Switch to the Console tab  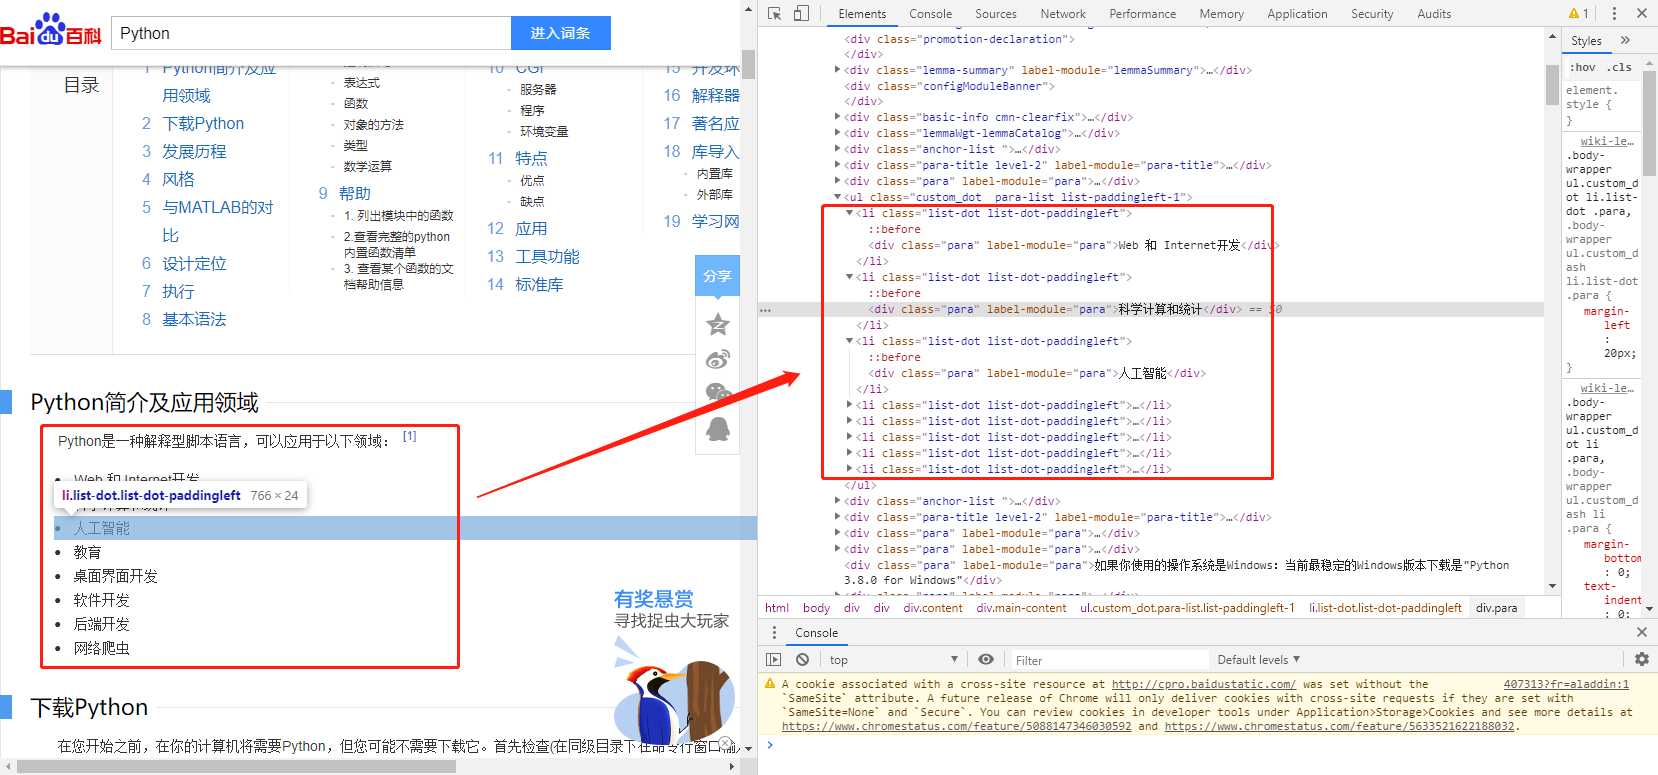pos(930,14)
